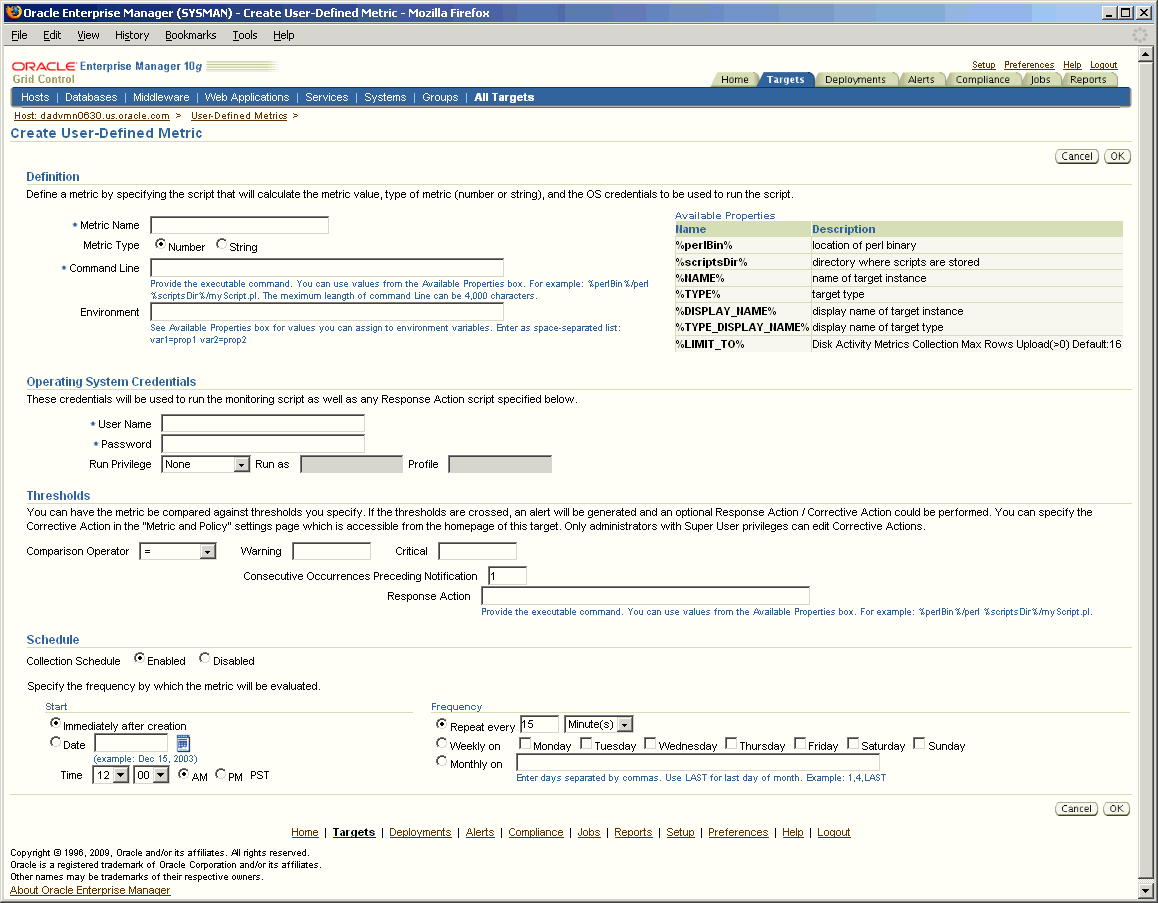Click the Logout link in the header
This screenshot has width=1158, height=903.
tap(1103, 65)
